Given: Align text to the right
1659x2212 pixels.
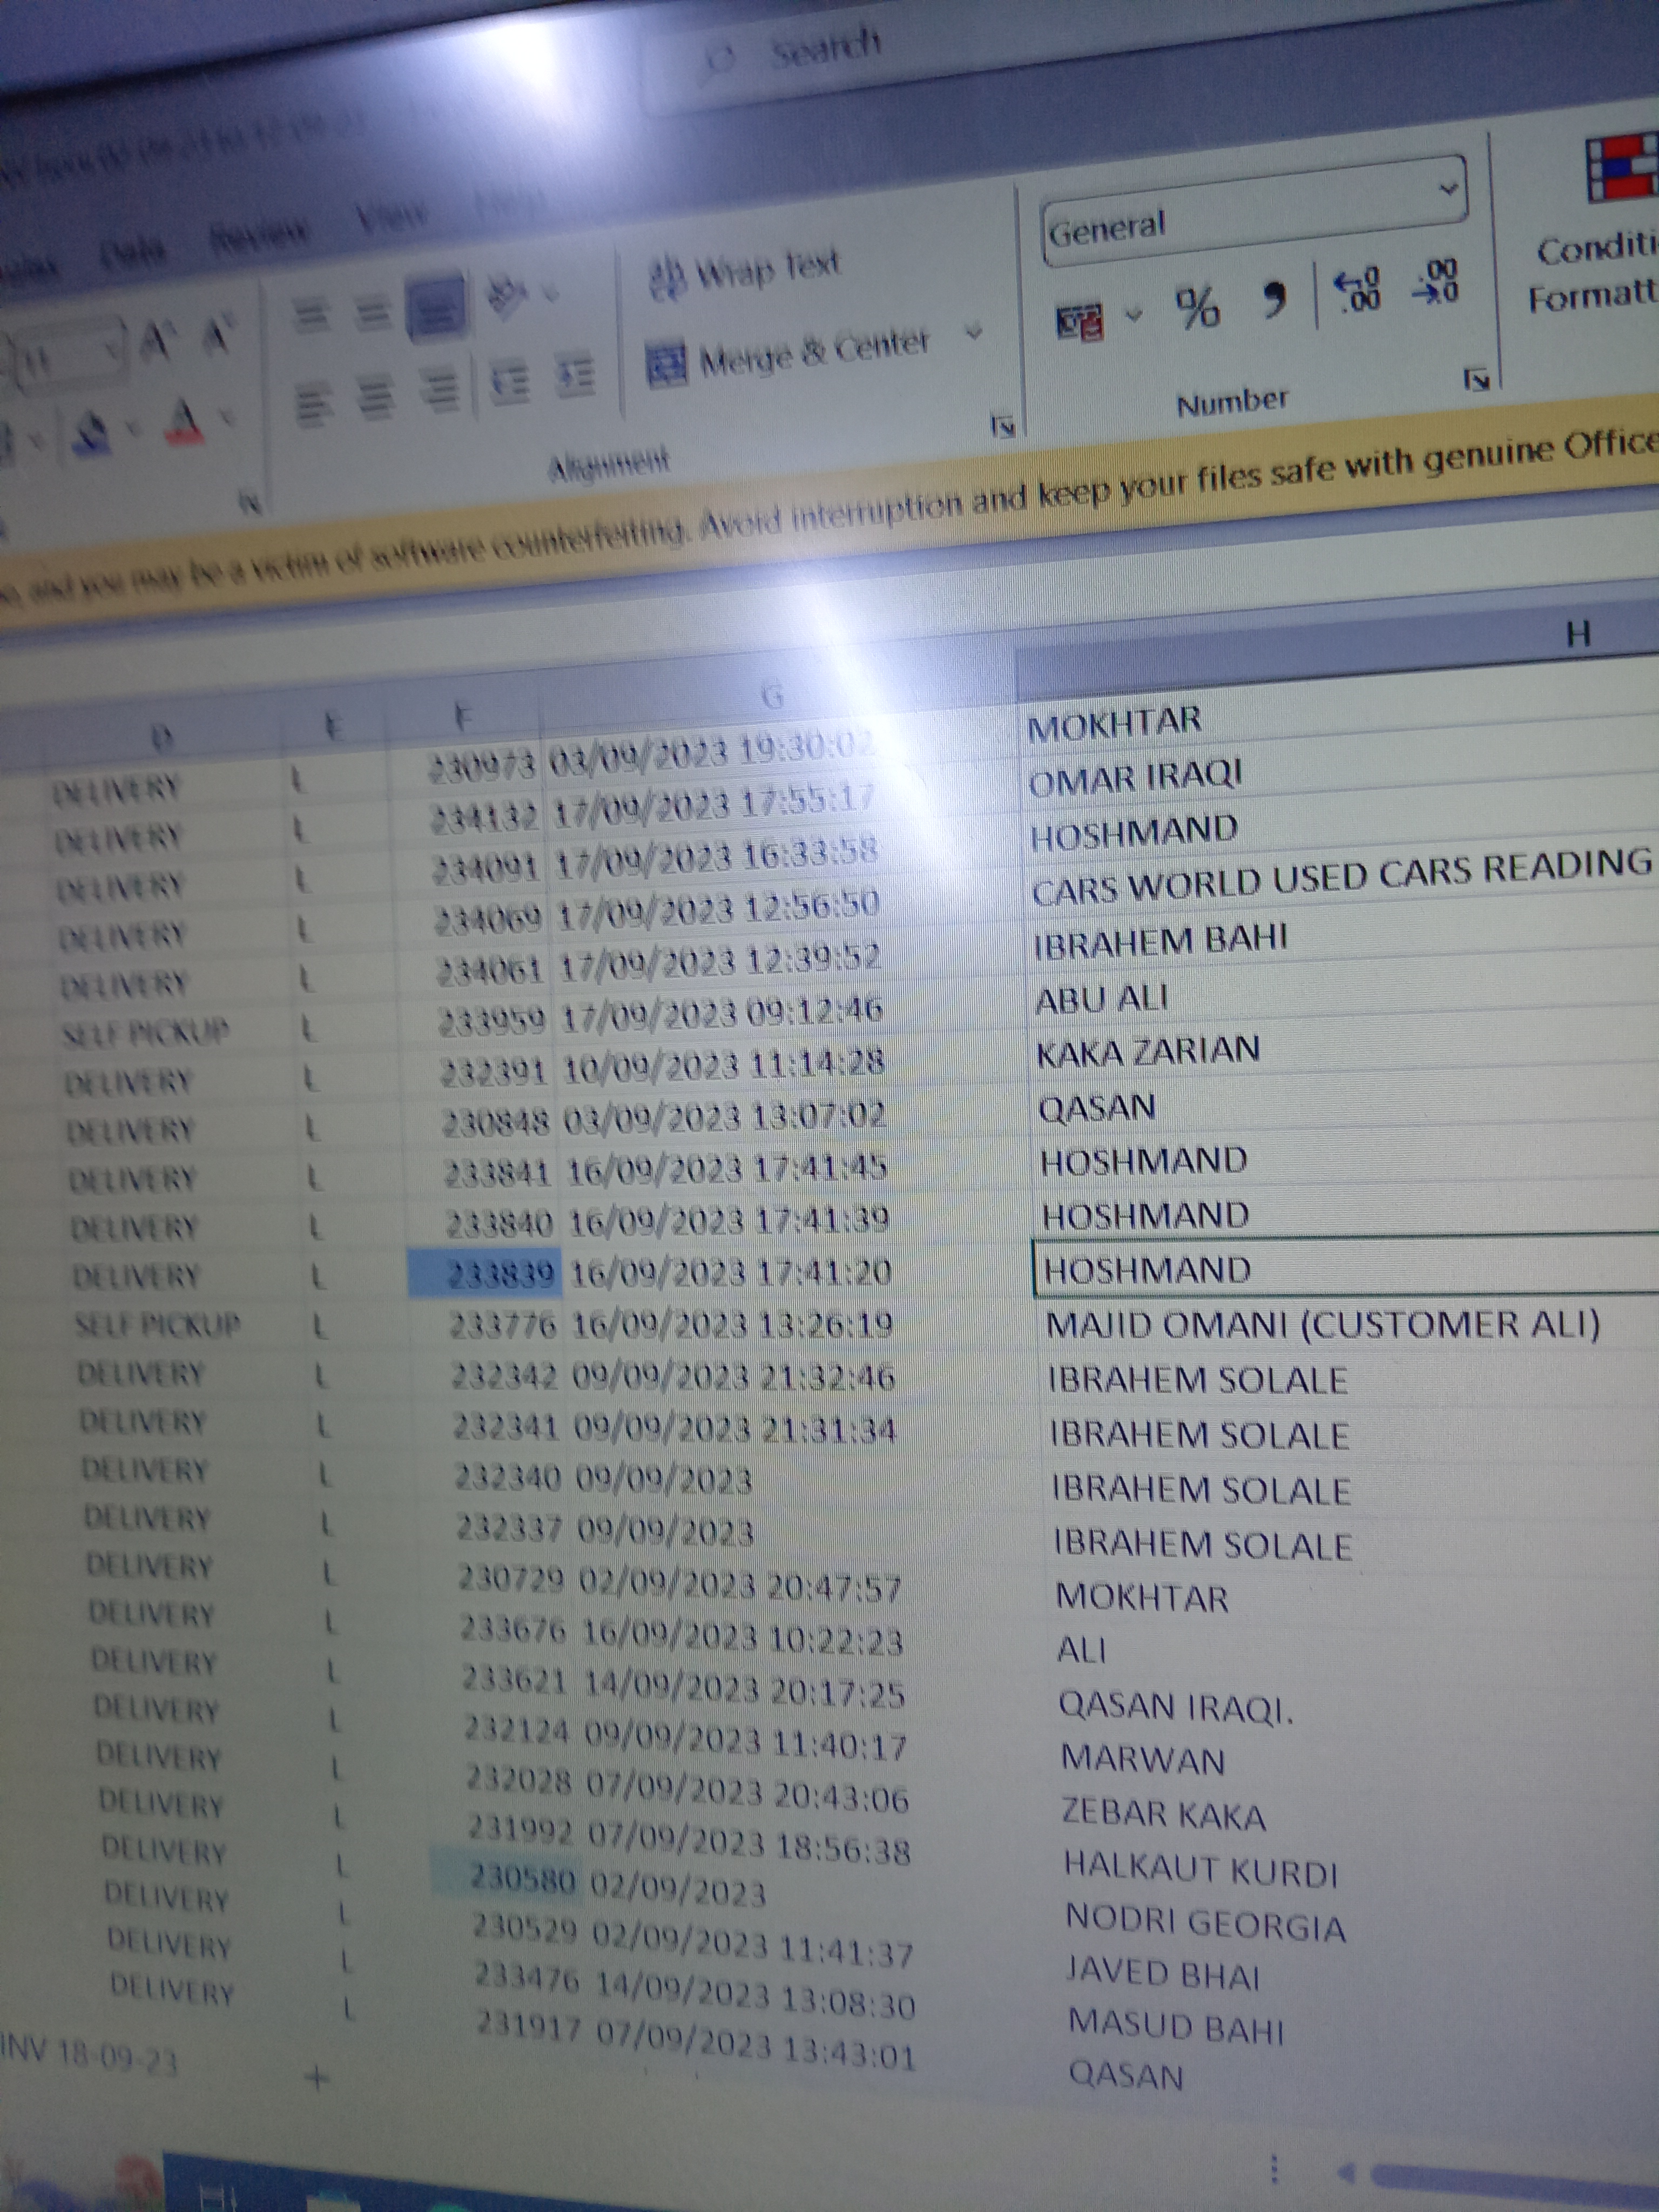Looking at the screenshot, I should pos(439,390).
